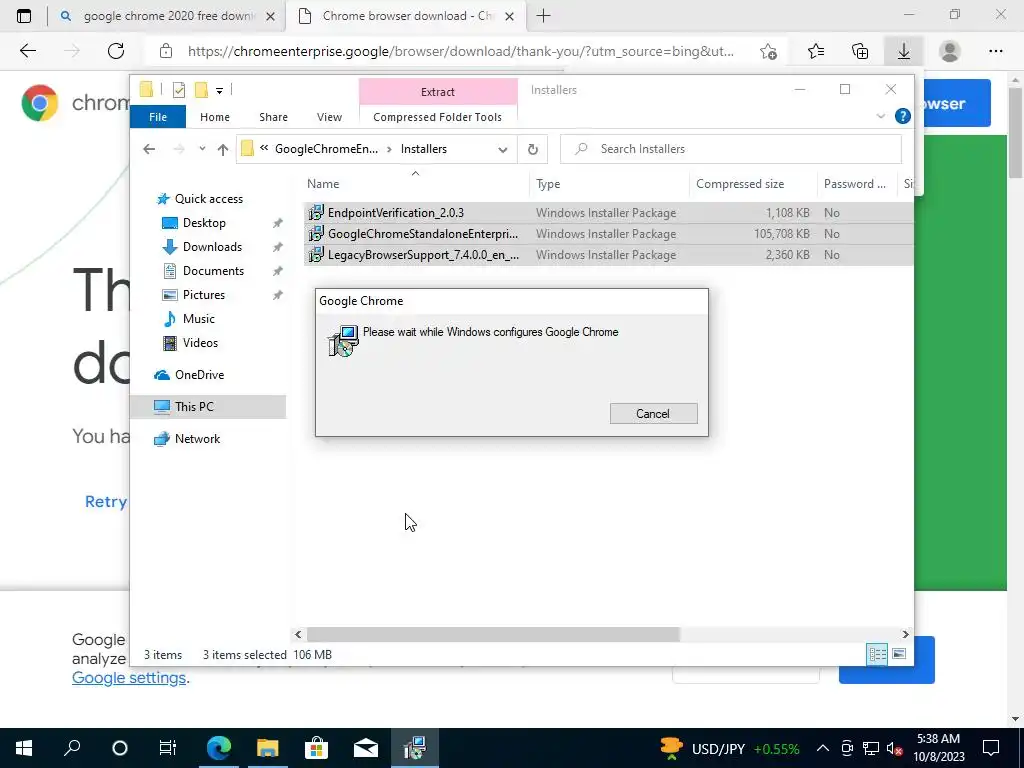Select the Extract contextual tab

(x=438, y=92)
